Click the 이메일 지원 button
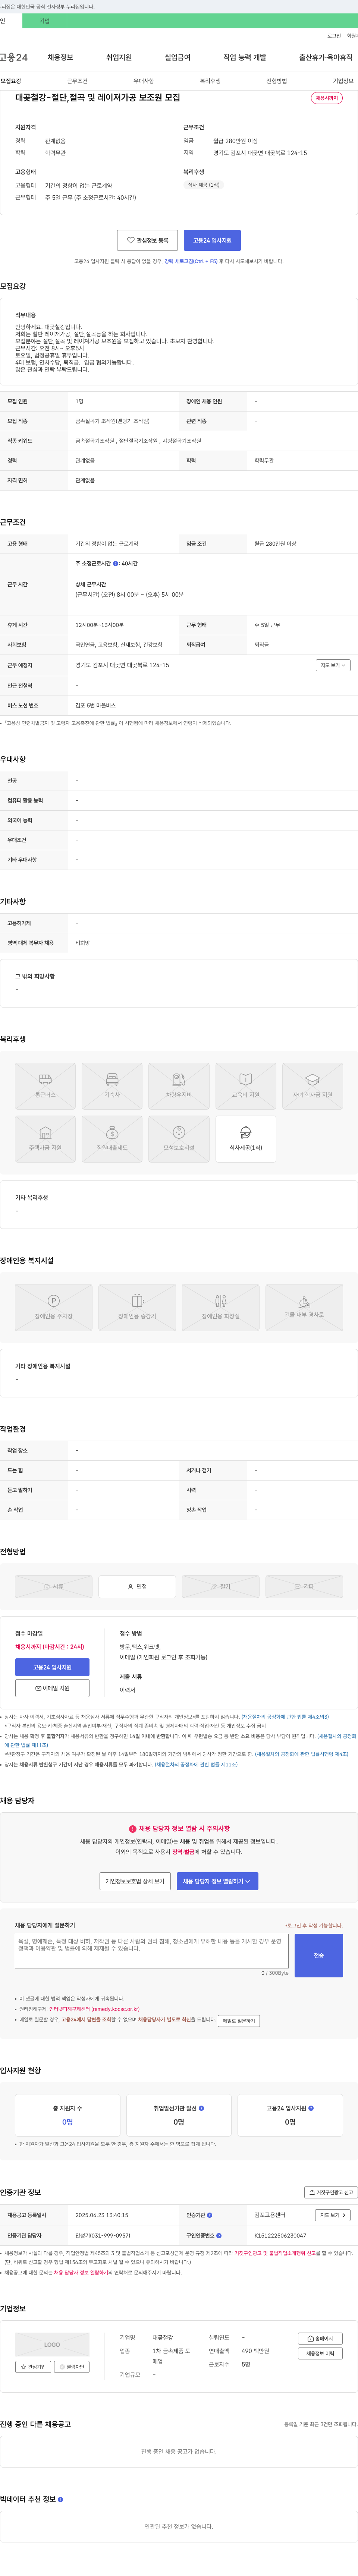 tap(52, 1688)
